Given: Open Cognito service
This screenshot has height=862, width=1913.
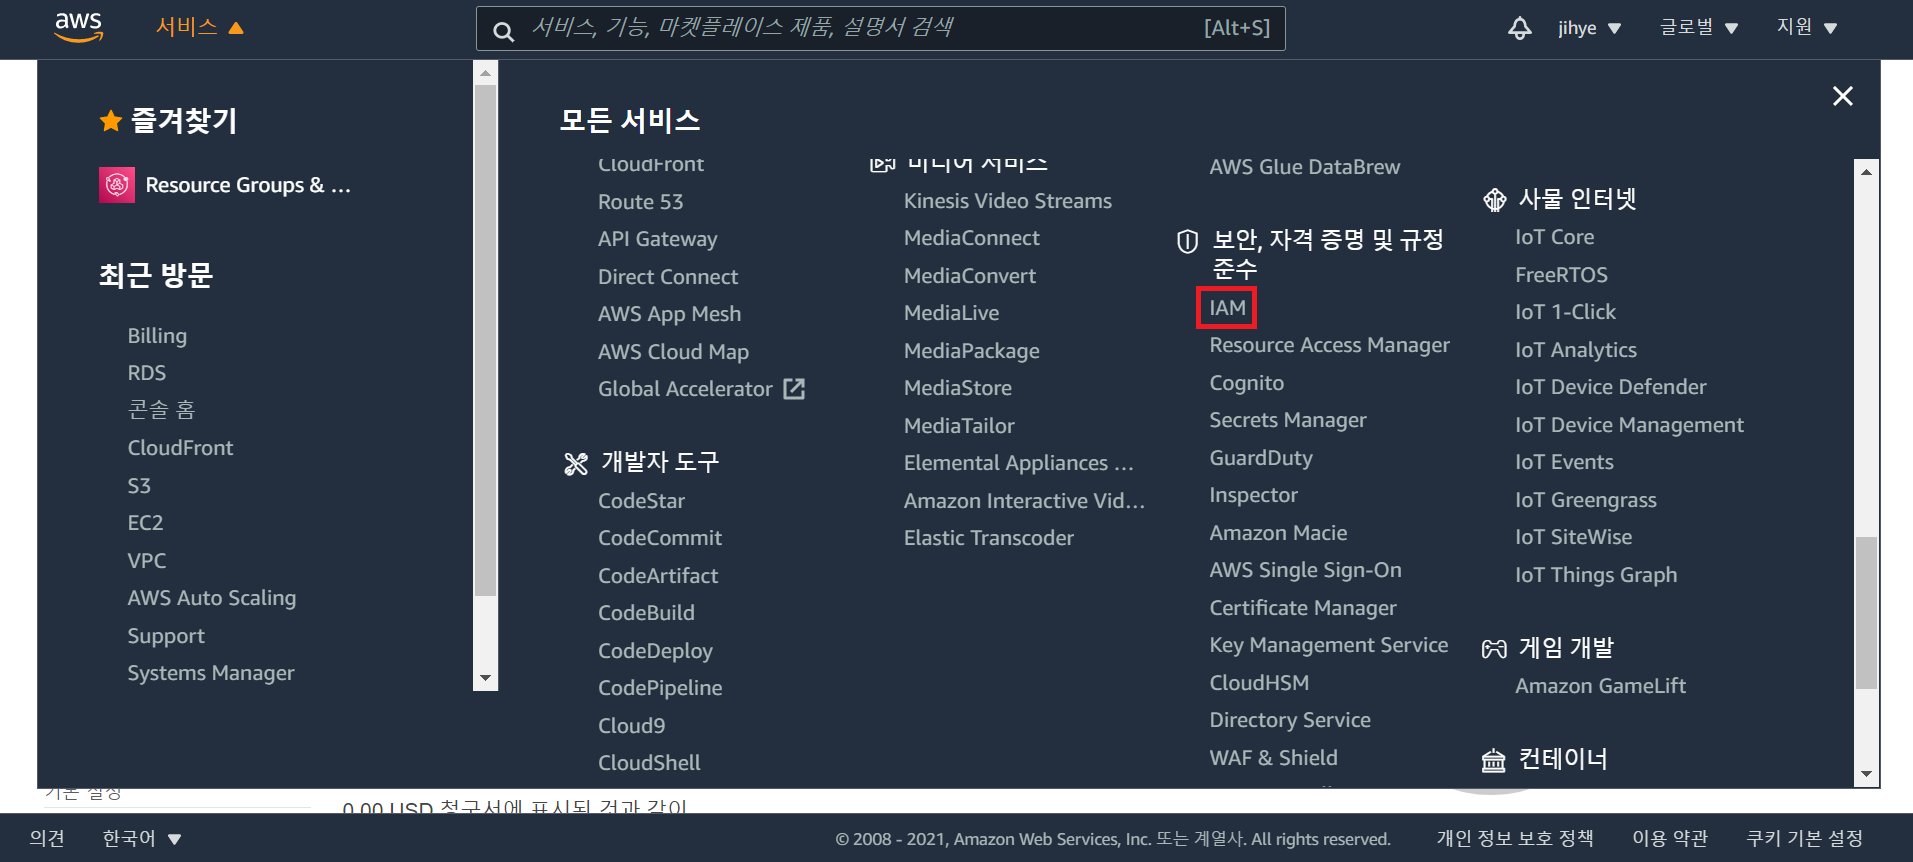Looking at the screenshot, I should (x=1246, y=383).
